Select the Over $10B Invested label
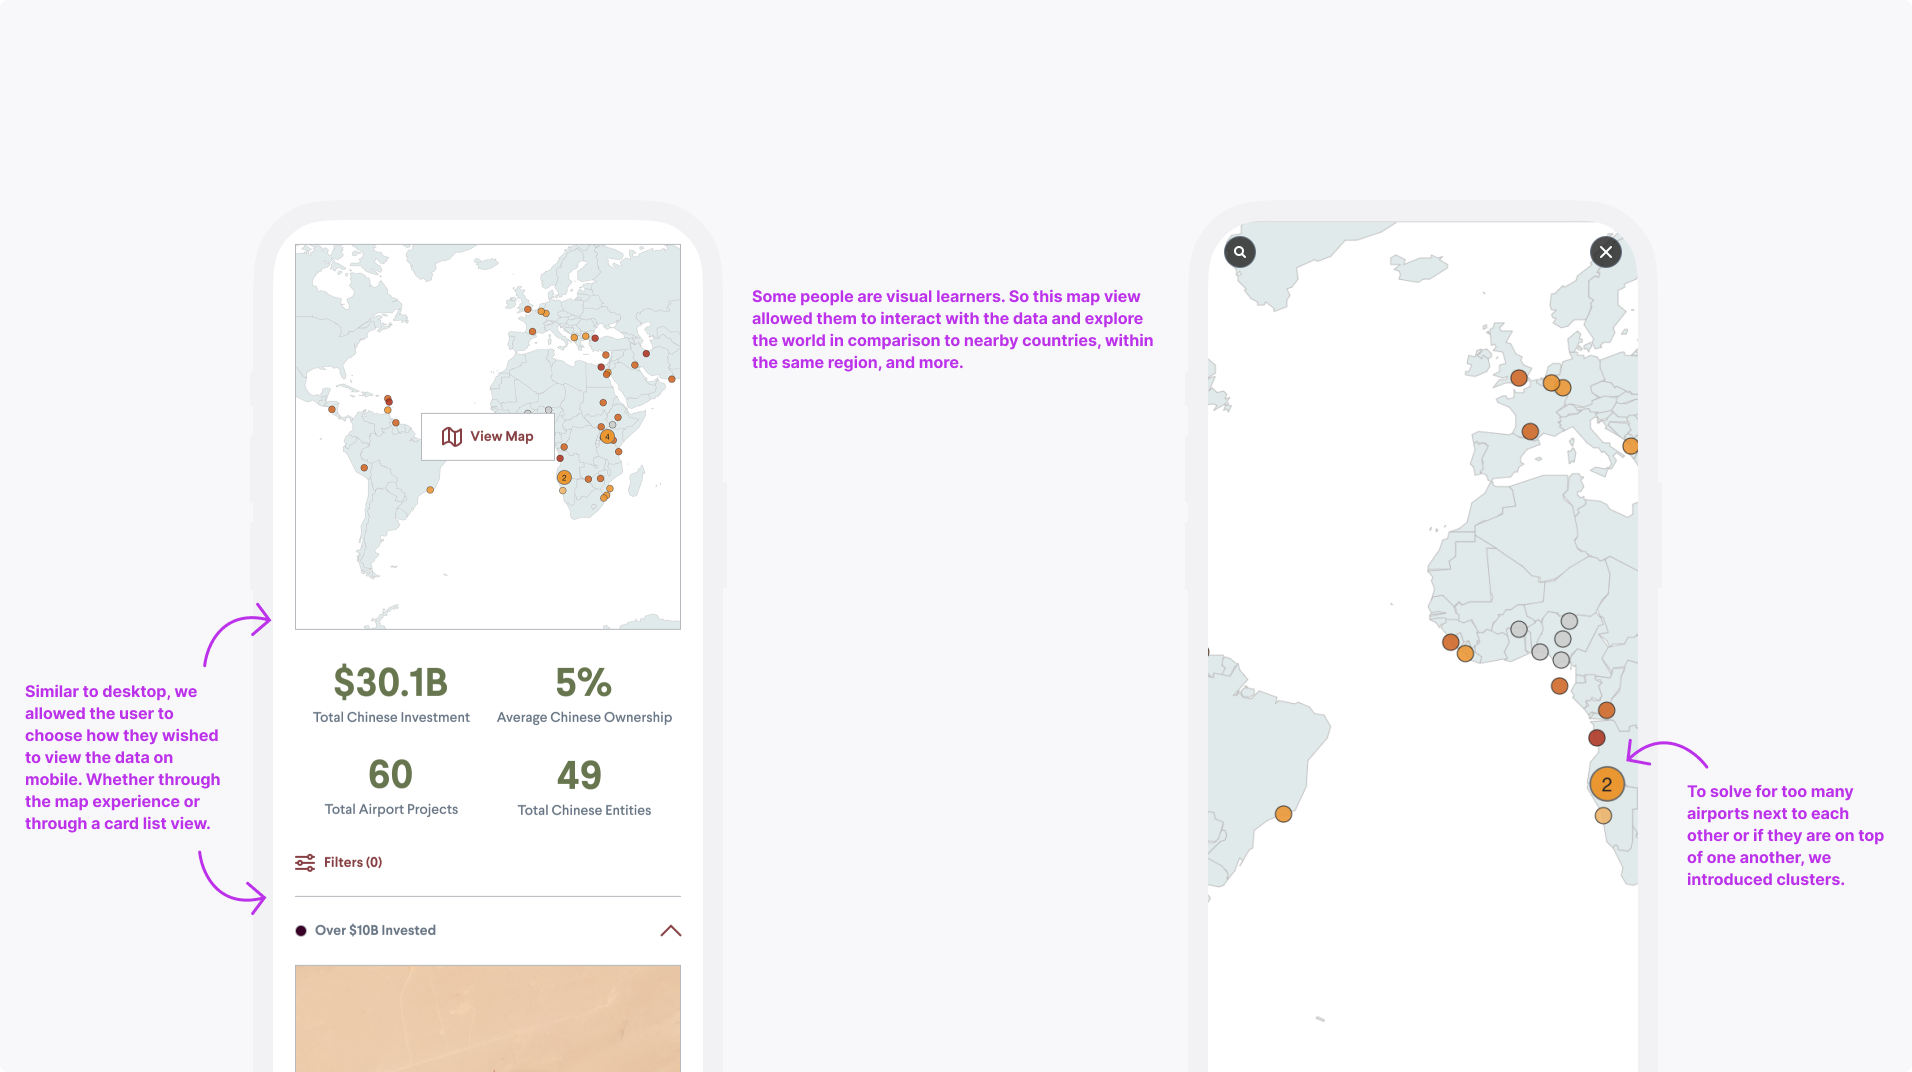Screen dimensions: 1912x1072 coord(375,930)
